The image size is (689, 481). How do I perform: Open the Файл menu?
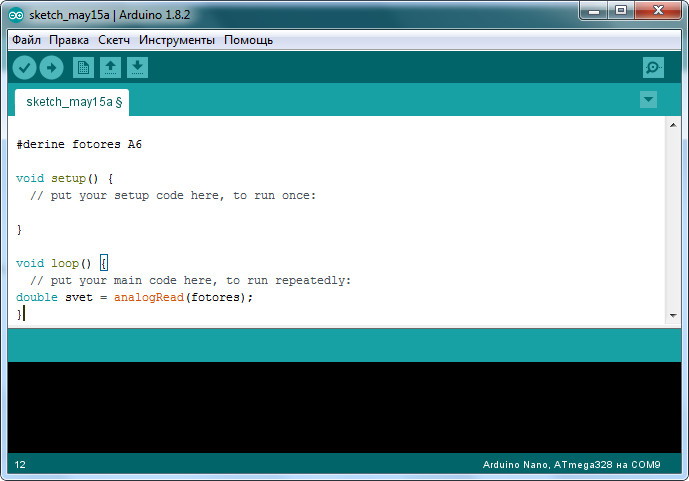point(26,40)
